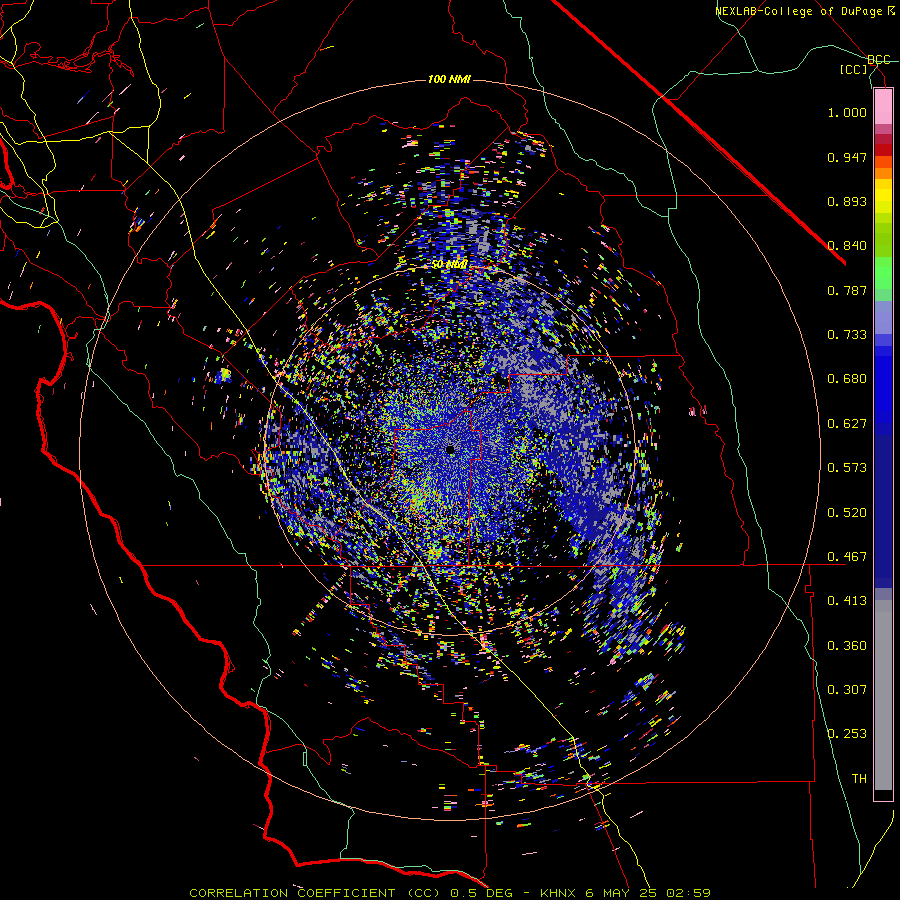Select the 0.413 scale value
The height and width of the screenshot is (900, 900).
point(847,601)
